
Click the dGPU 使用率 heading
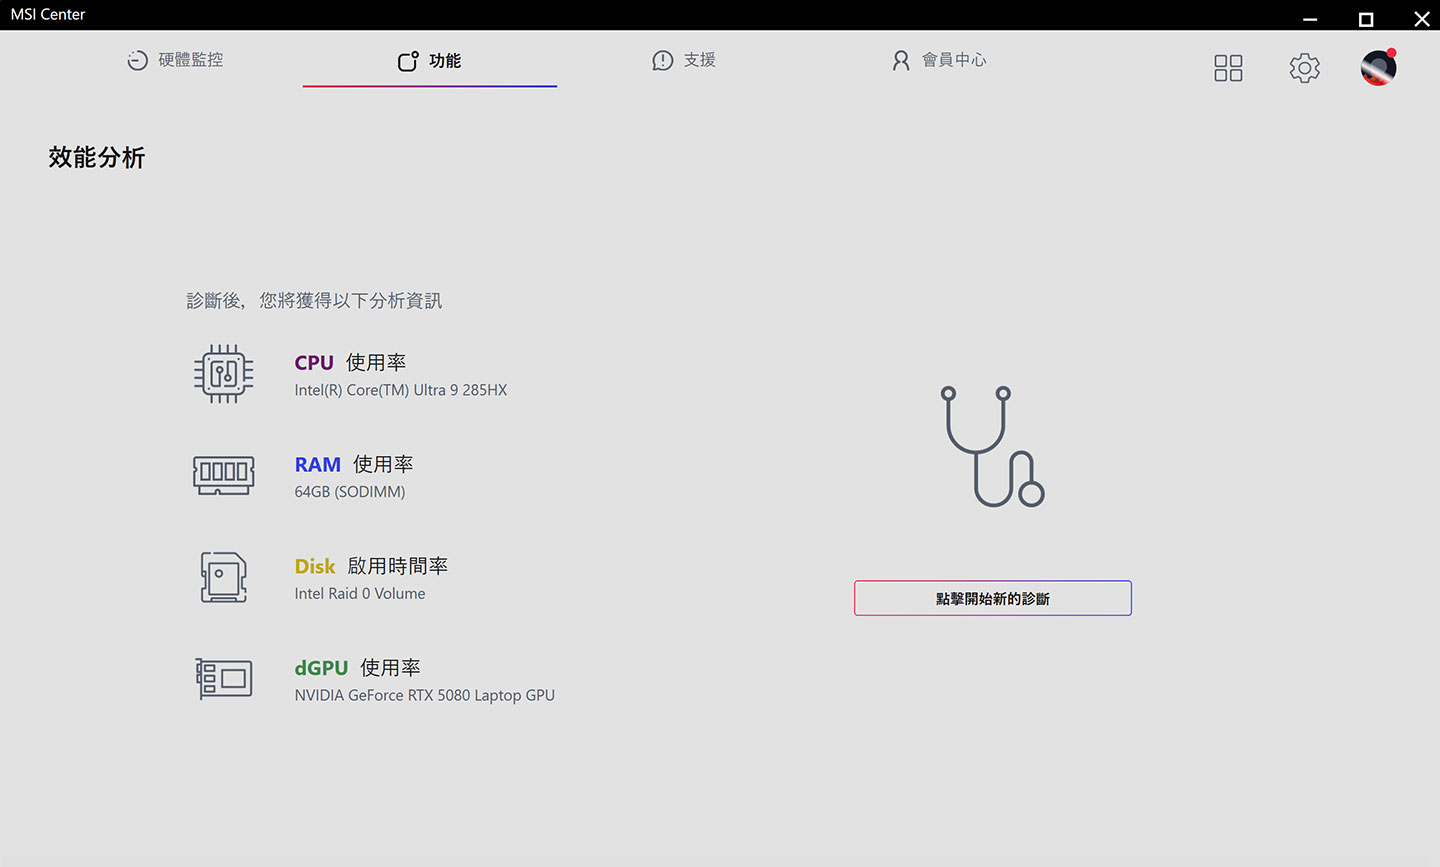(x=357, y=668)
